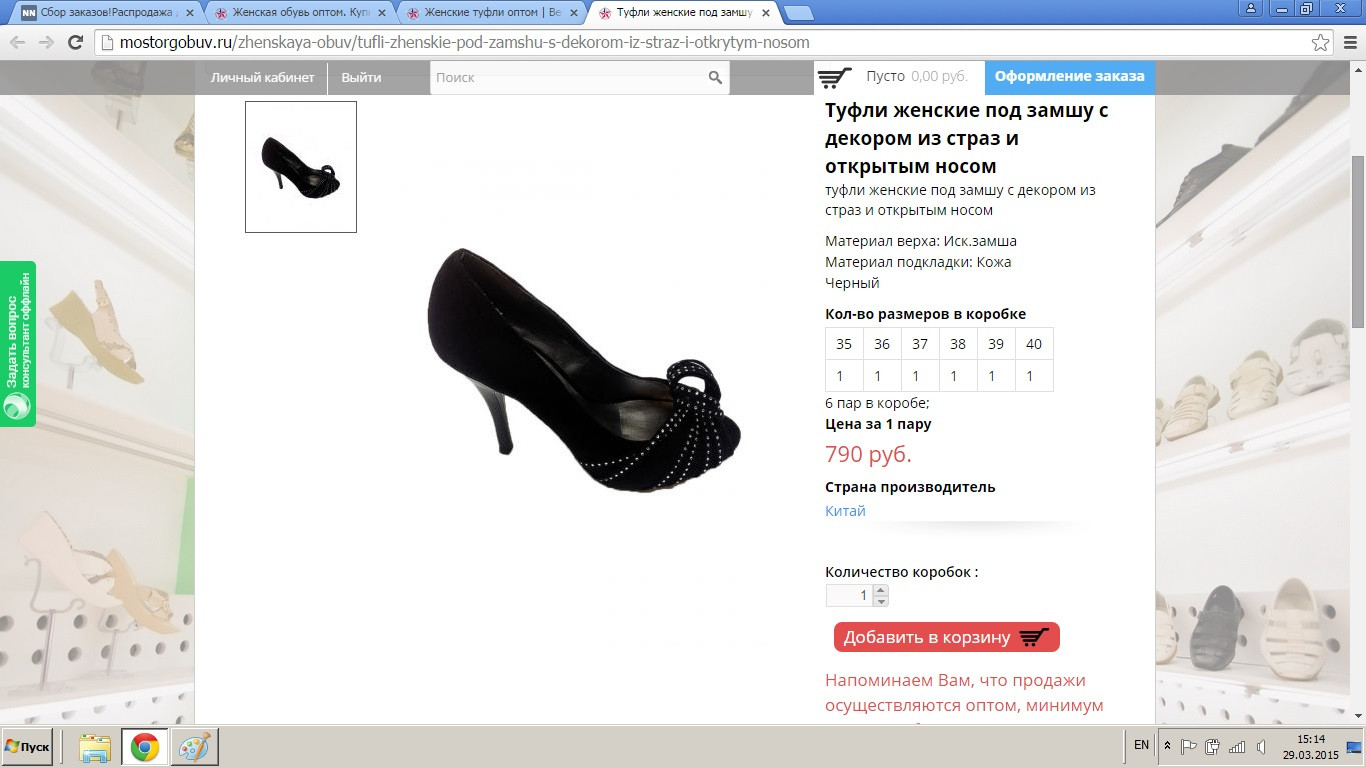The height and width of the screenshot is (768, 1366).
Task: Click the browser forward arrow
Action: click(x=46, y=42)
